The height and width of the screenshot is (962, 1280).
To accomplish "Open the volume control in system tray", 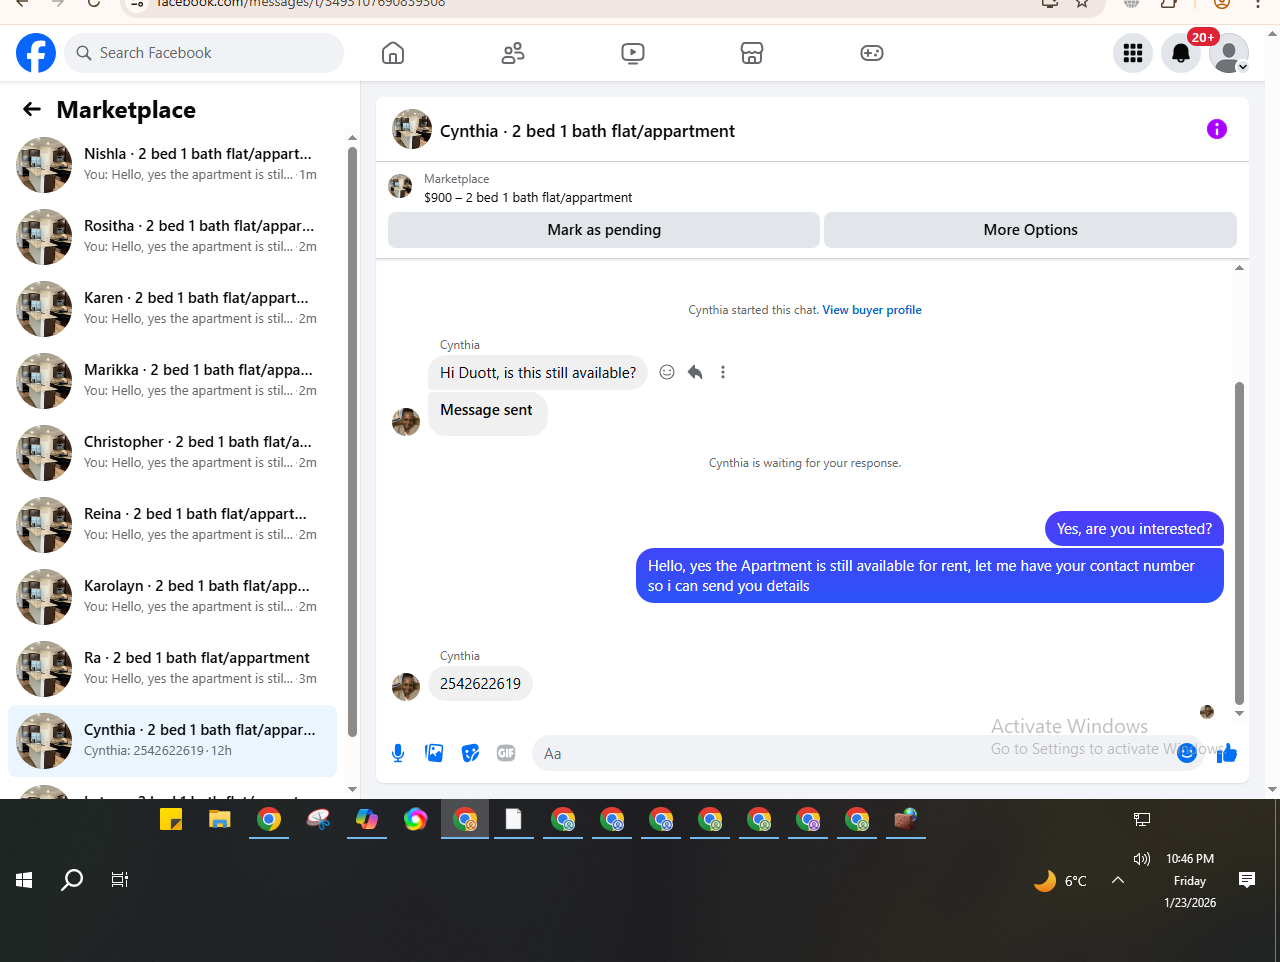I will [1142, 858].
